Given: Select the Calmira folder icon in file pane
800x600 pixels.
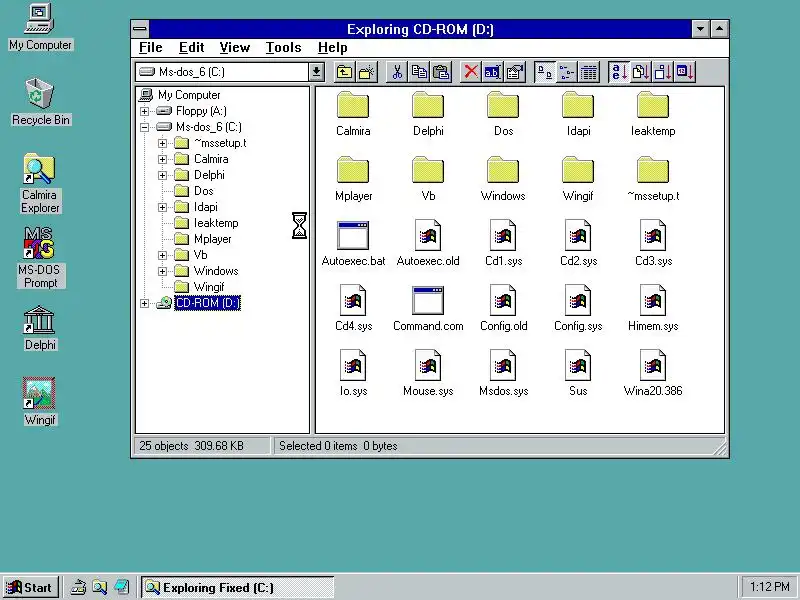Looking at the screenshot, I should (x=353, y=106).
